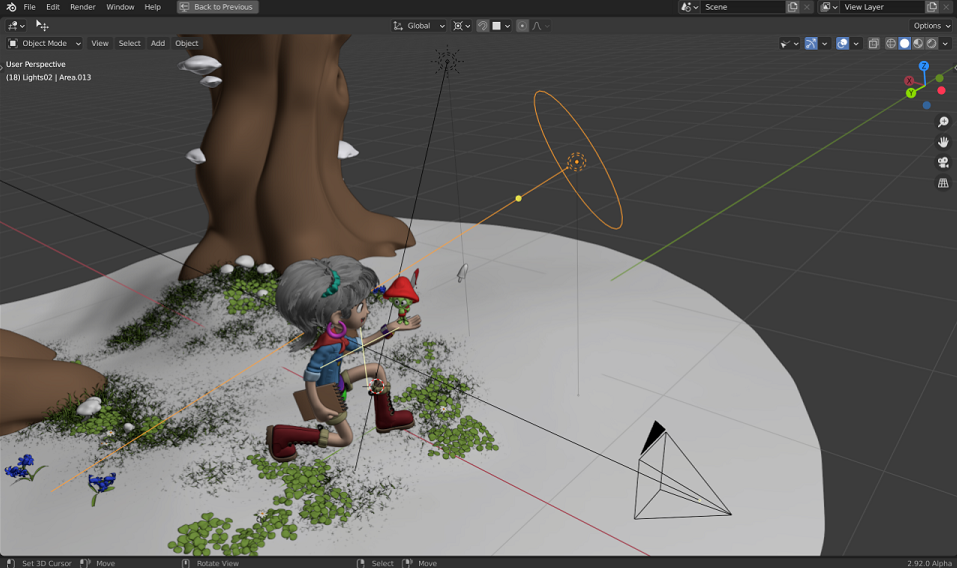Click the zoom magnifier viewport icon

943,122
